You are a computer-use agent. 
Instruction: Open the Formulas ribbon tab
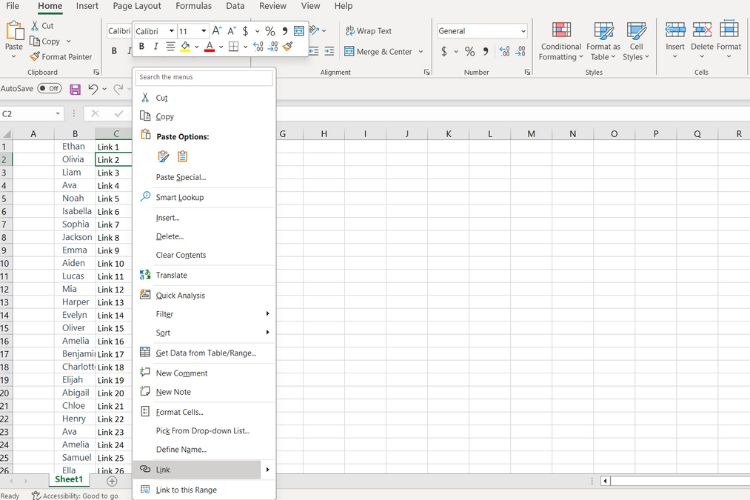pos(193,6)
